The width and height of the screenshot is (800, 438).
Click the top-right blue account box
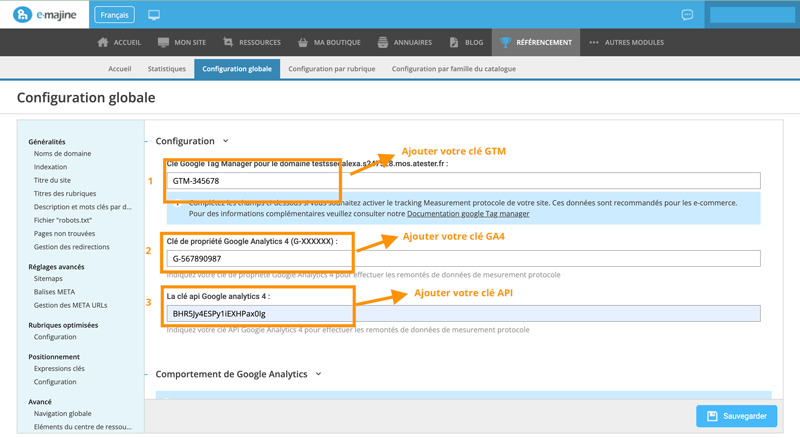click(x=752, y=15)
